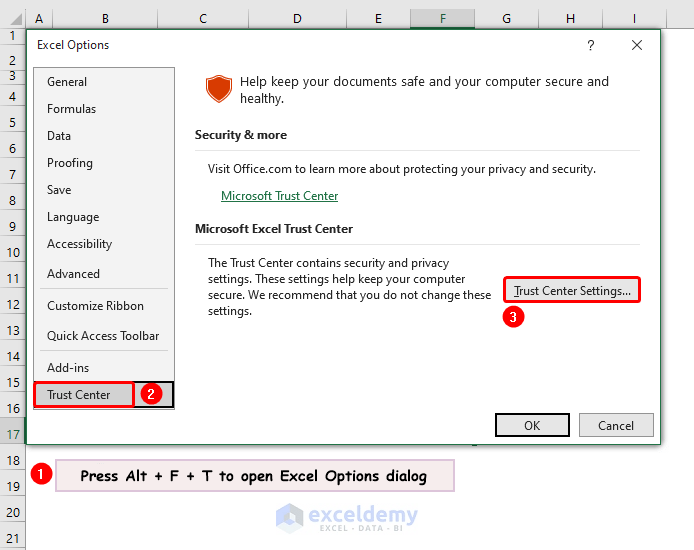Click the orange shield icon
Viewport: 694px width, 550px height.
click(x=219, y=88)
